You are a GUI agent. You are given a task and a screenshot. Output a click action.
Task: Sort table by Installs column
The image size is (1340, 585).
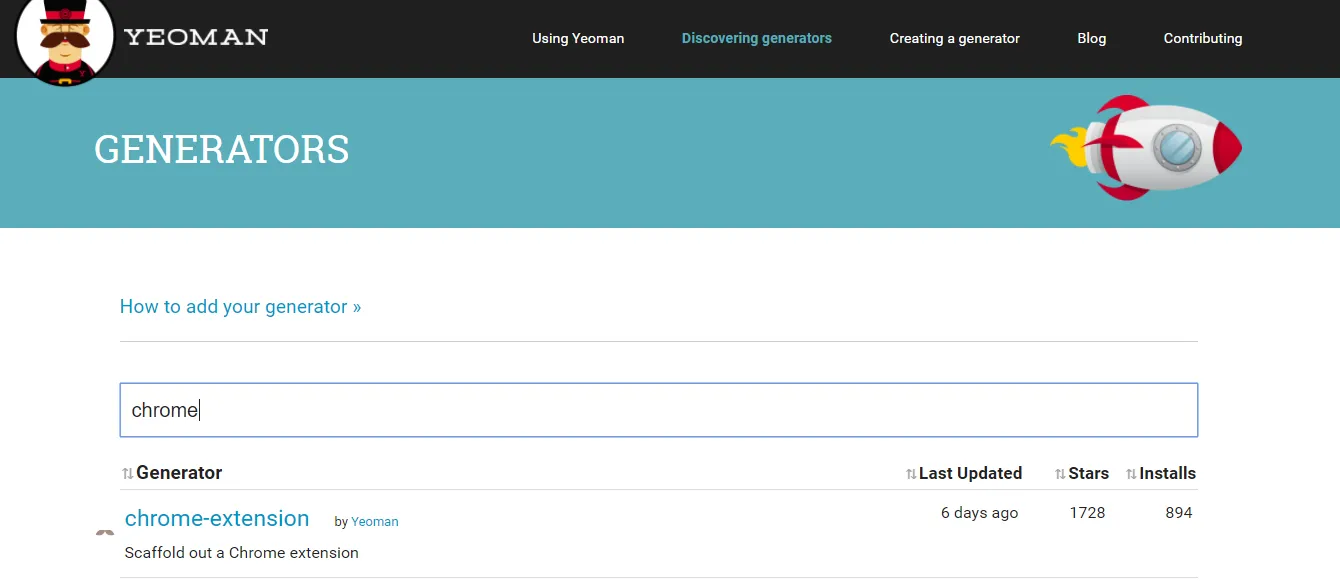(1167, 473)
